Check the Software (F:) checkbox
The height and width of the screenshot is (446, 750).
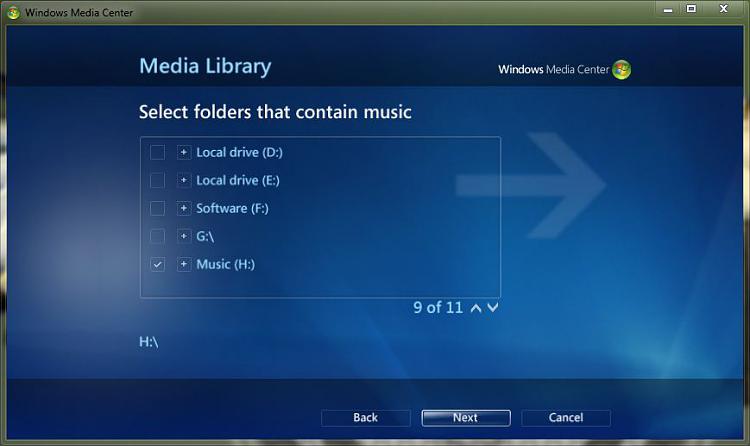pos(157,209)
